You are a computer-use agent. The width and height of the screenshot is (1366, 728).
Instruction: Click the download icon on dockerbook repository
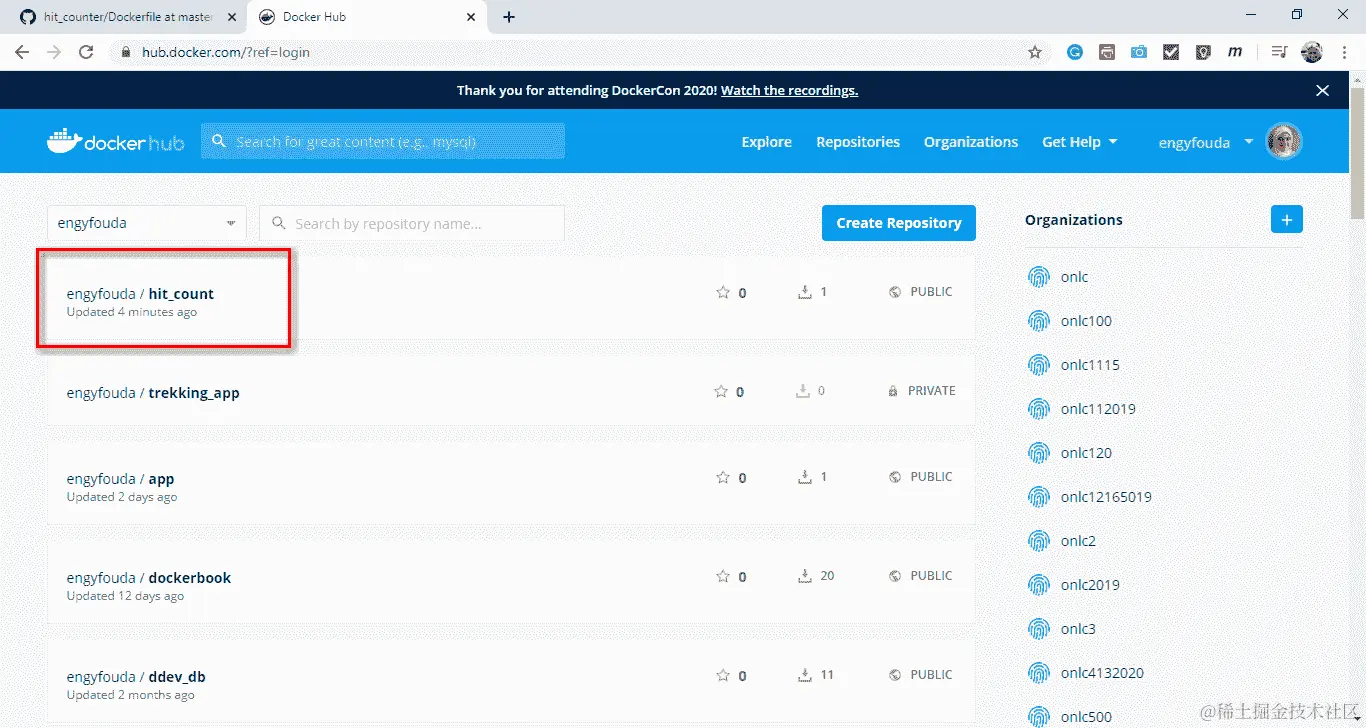804,576
